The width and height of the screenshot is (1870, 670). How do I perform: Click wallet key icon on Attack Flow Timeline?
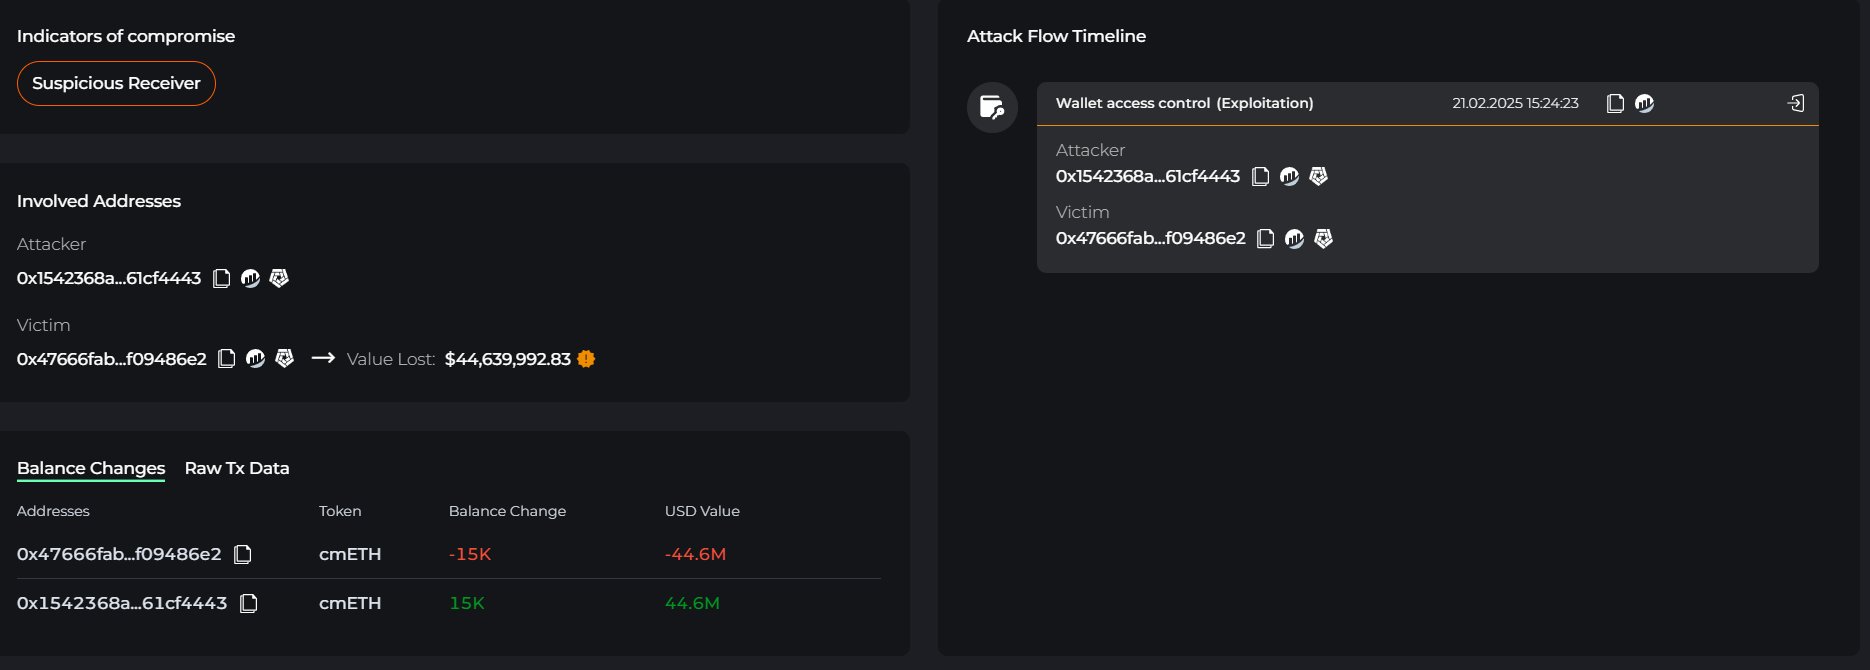point(992,108)
